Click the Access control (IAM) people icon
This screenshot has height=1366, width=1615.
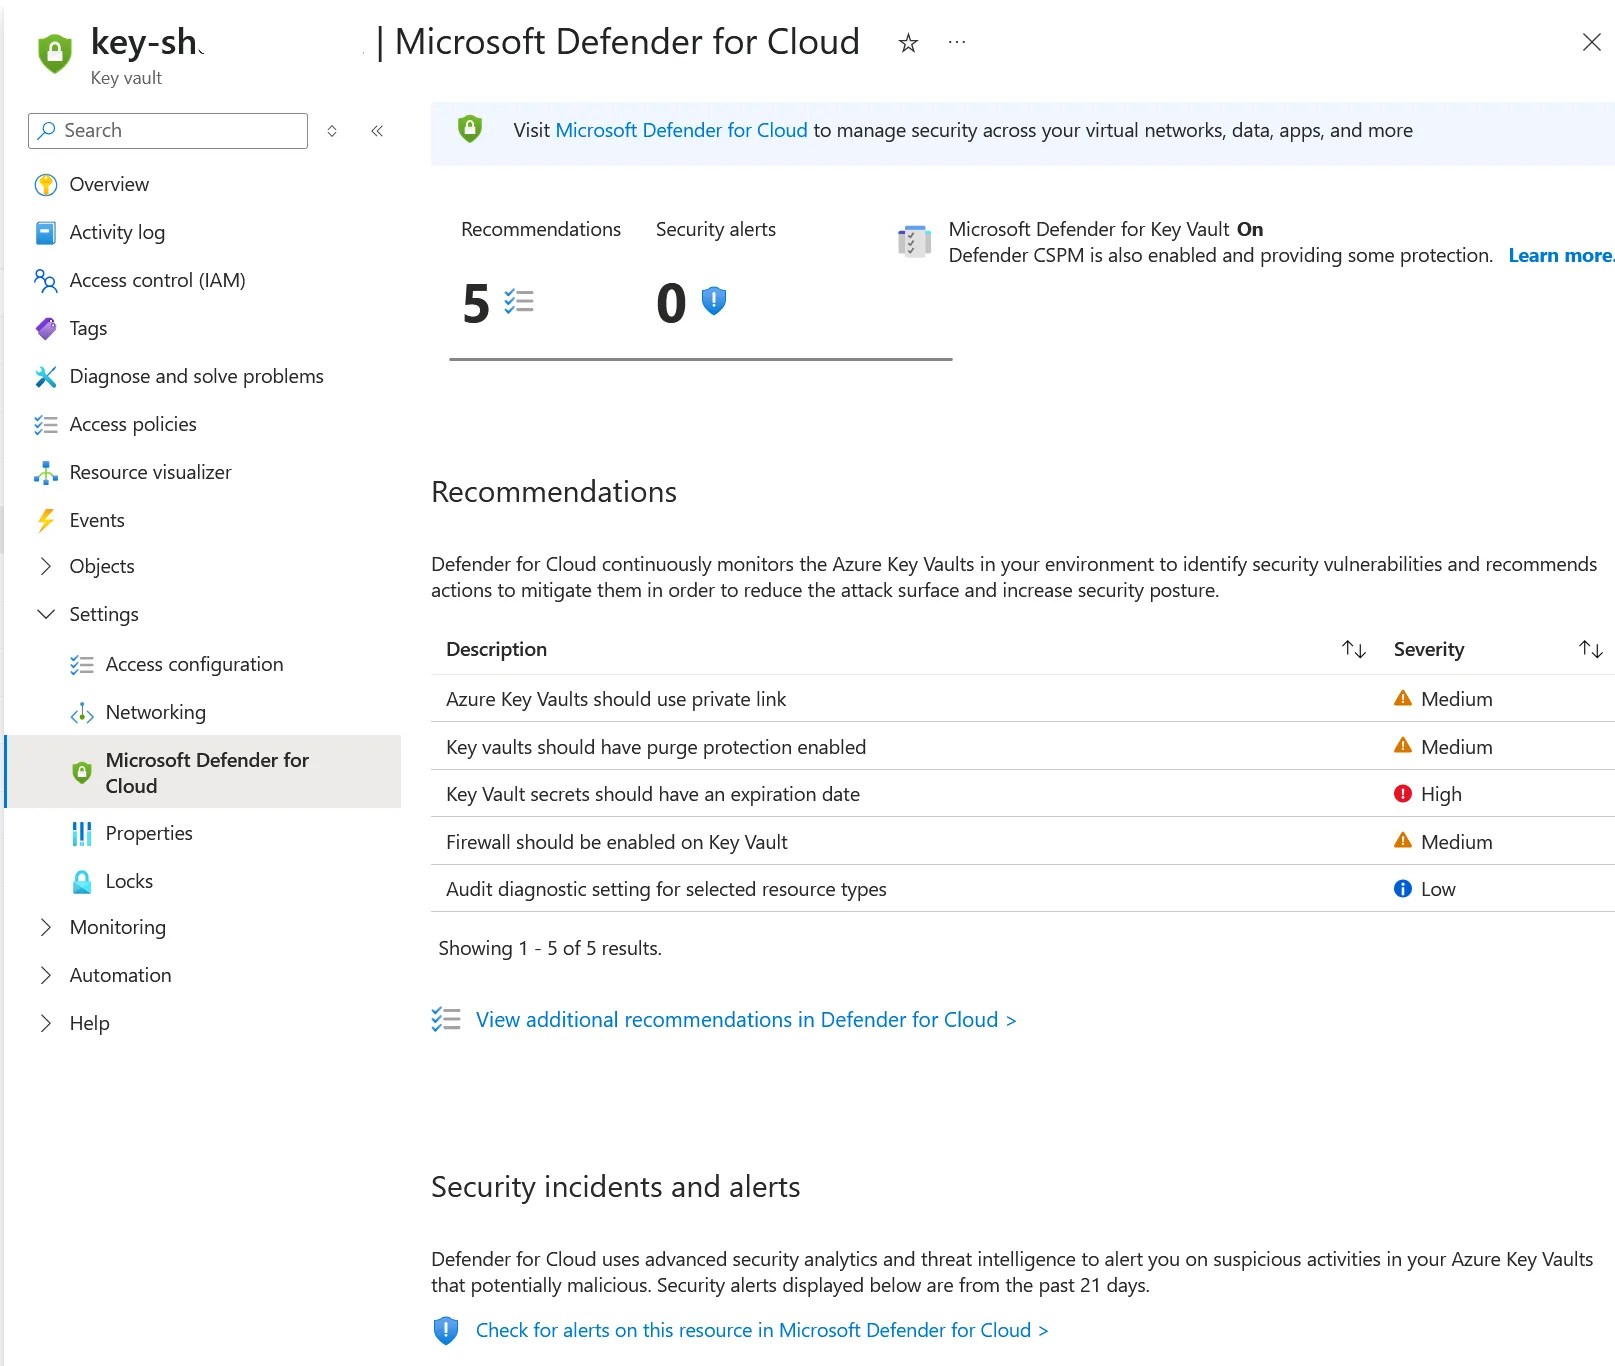coord(46,281)
